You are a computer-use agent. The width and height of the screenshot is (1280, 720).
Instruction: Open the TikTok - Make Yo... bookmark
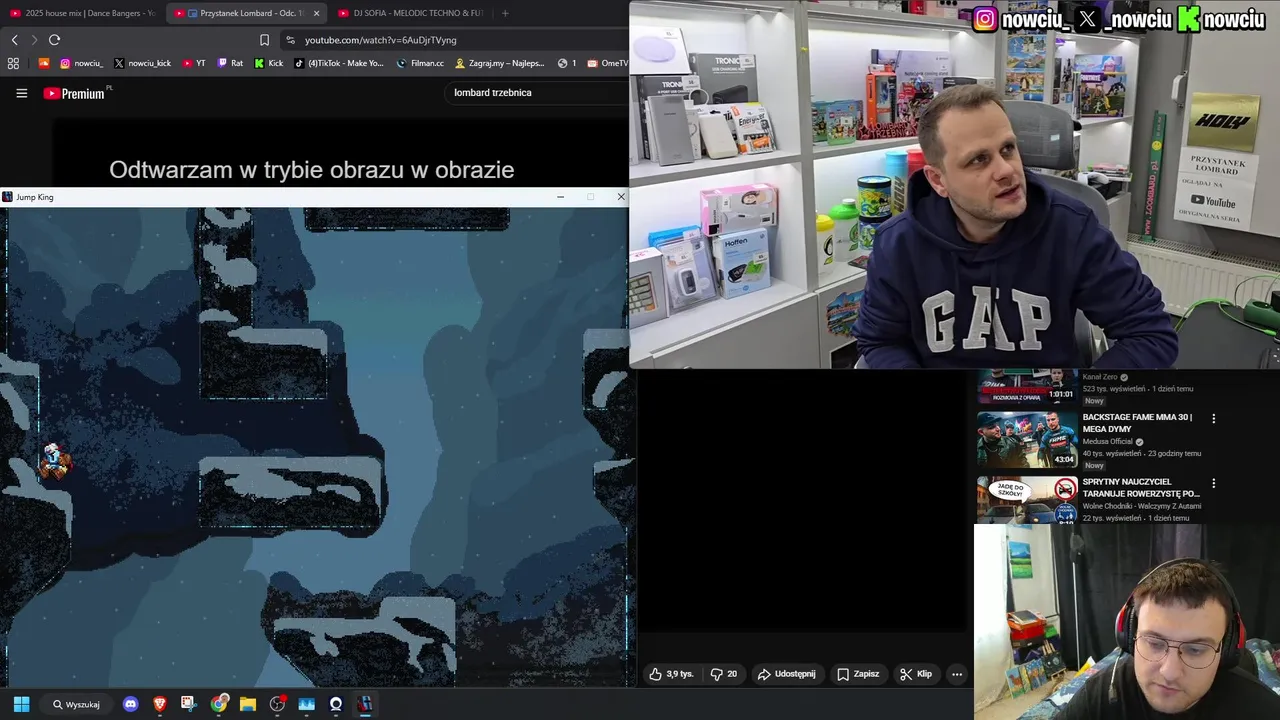338,63
